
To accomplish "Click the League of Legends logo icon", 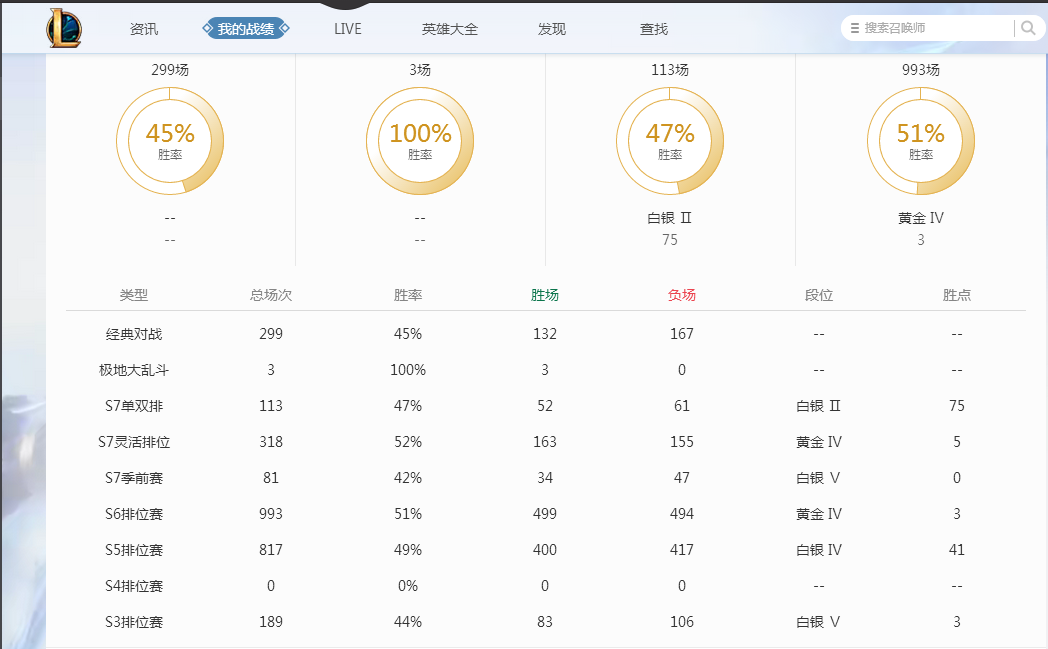I will coord(64,29).
